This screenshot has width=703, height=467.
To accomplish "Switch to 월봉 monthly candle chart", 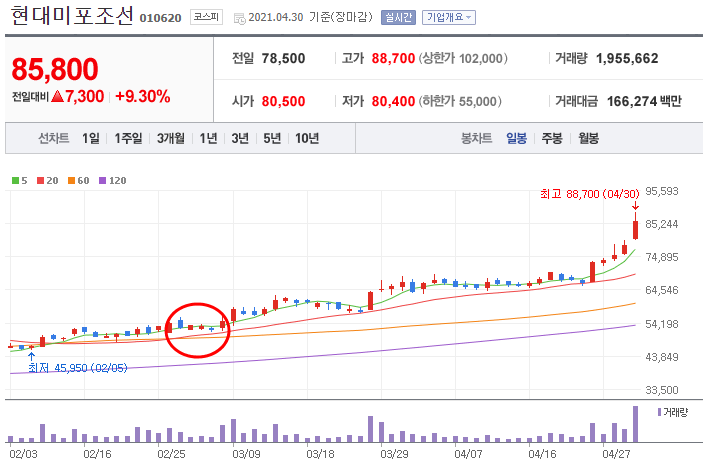I will coord(588,138).
